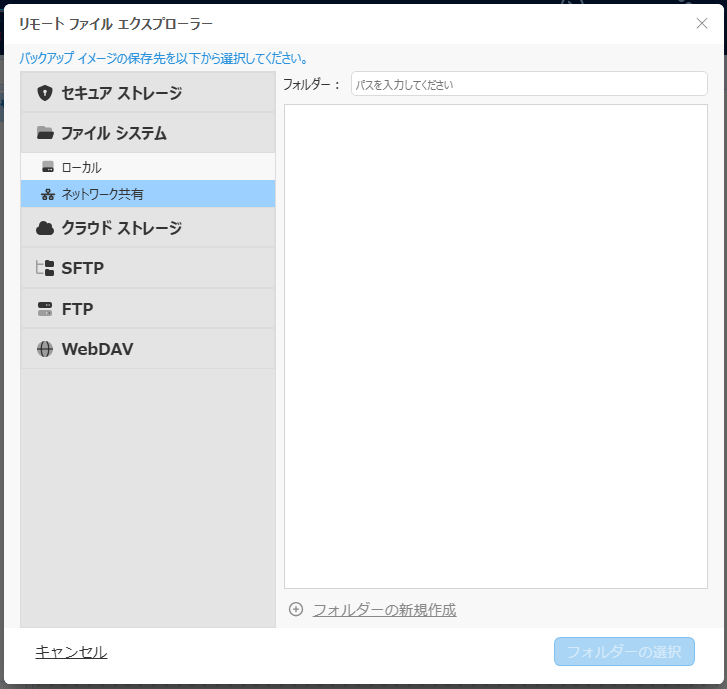727x689 pixels.
Task: Focus the フォルダー path input field
Action: click(x=529, y=84)
